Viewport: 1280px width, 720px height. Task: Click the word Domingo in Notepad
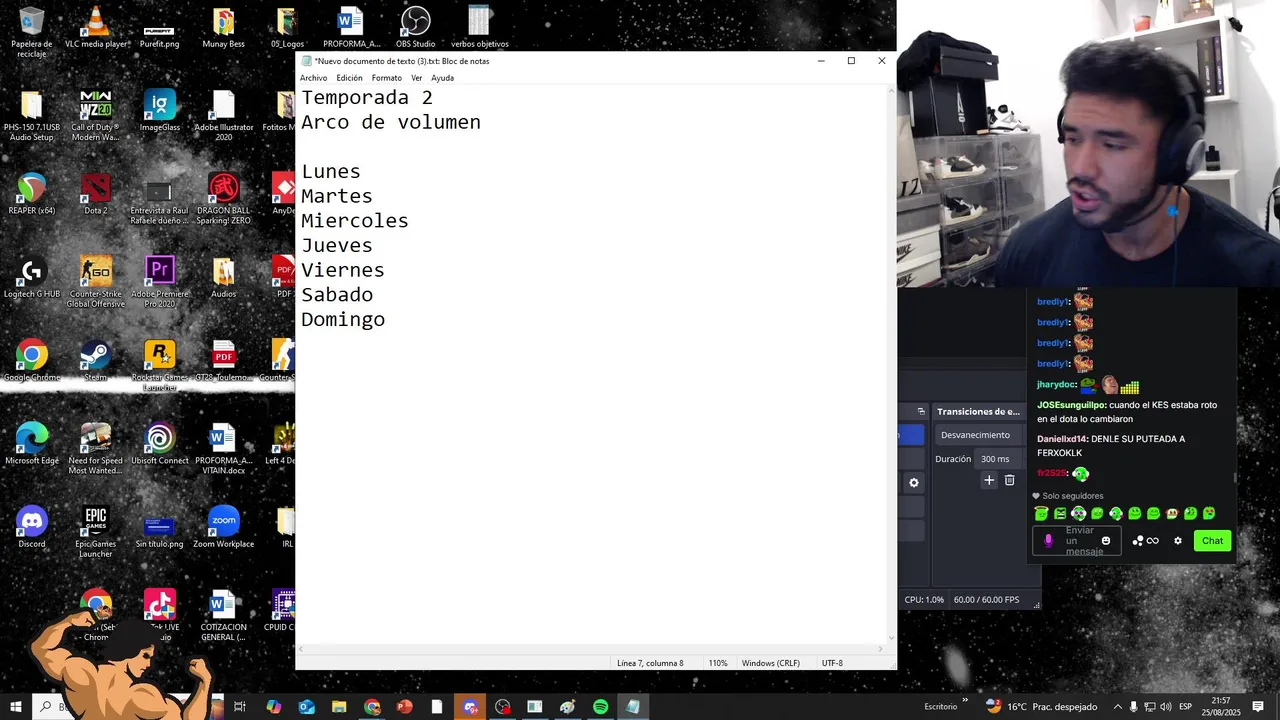pos(343,320)
